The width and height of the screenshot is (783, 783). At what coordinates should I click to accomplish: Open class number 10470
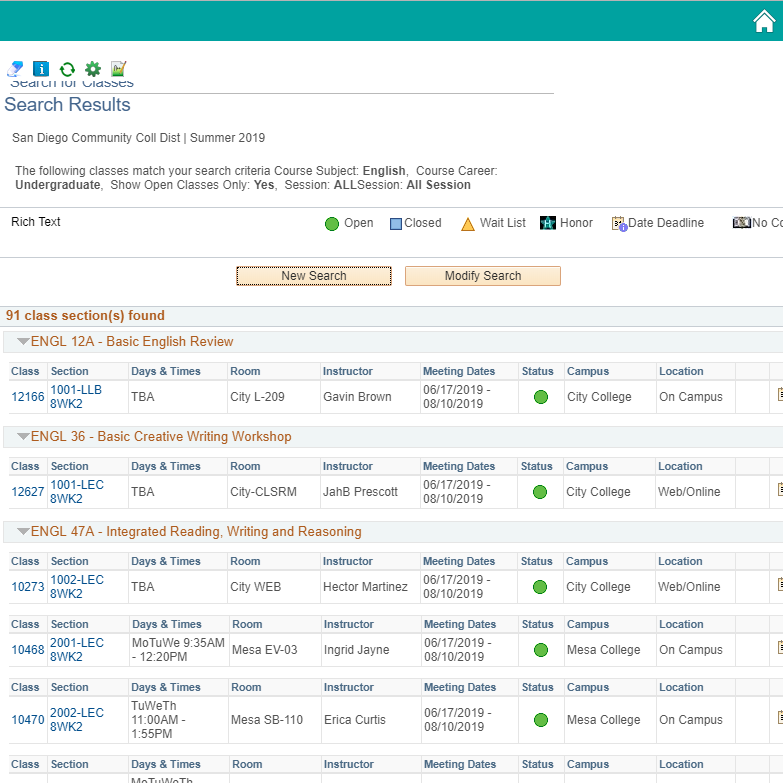28,720
